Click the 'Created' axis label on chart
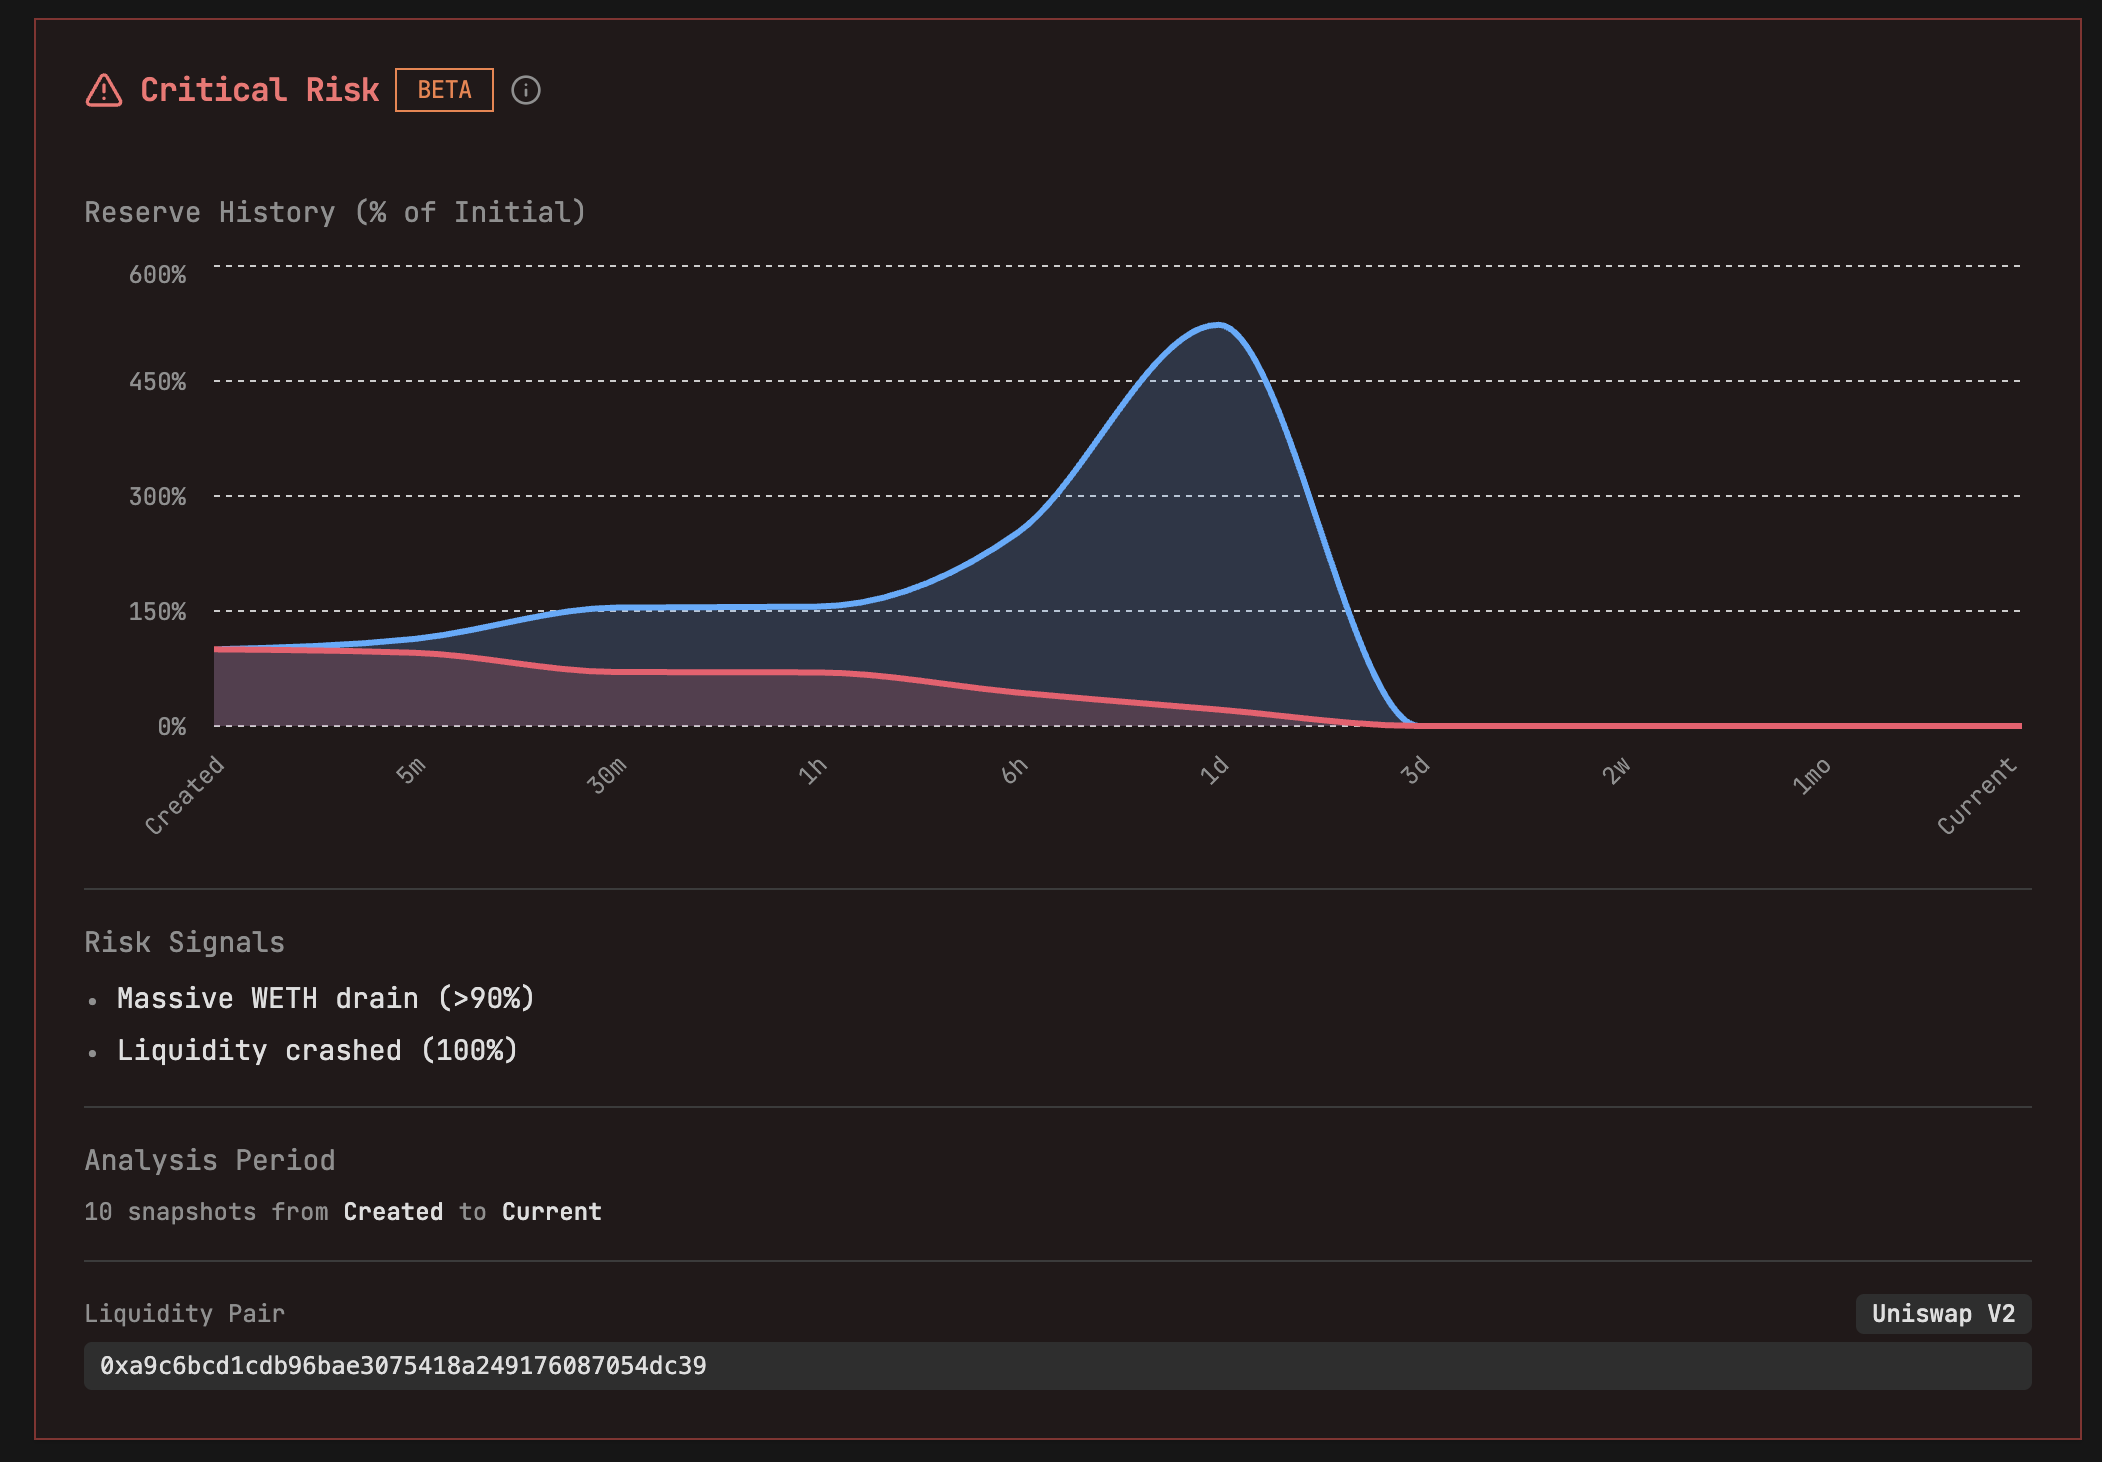The height and width of the screenshot is (1462, 2102). 185,795
